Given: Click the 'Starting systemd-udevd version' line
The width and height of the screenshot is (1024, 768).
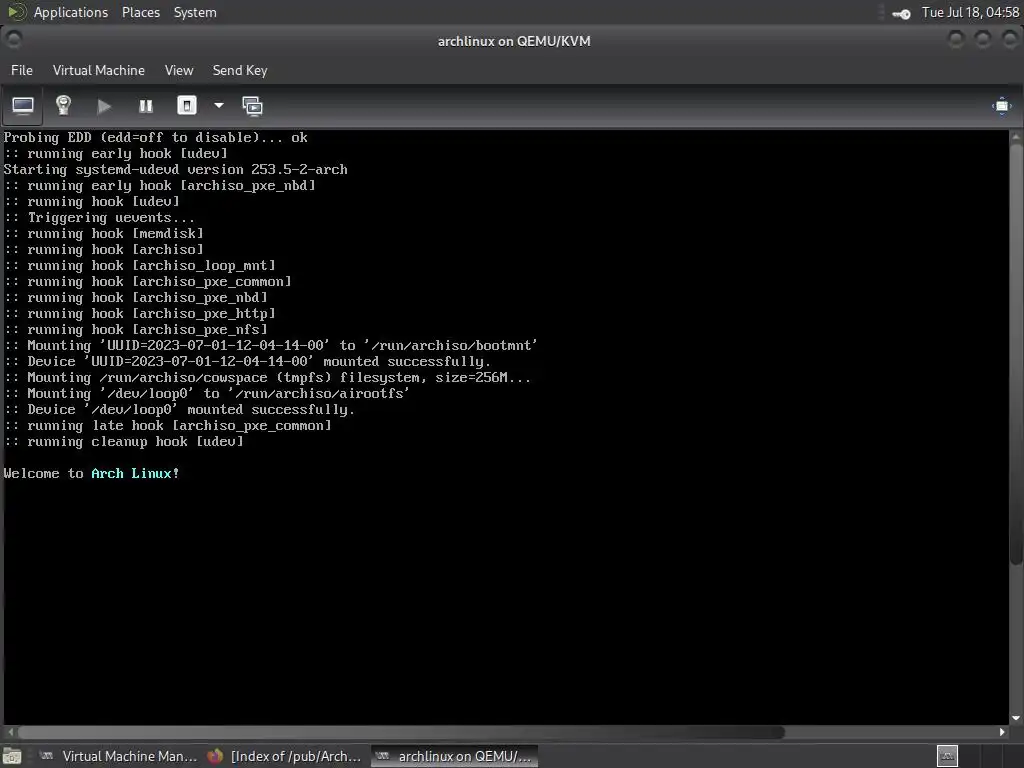Looking at the screenshot, I should (x=176, y=170).
